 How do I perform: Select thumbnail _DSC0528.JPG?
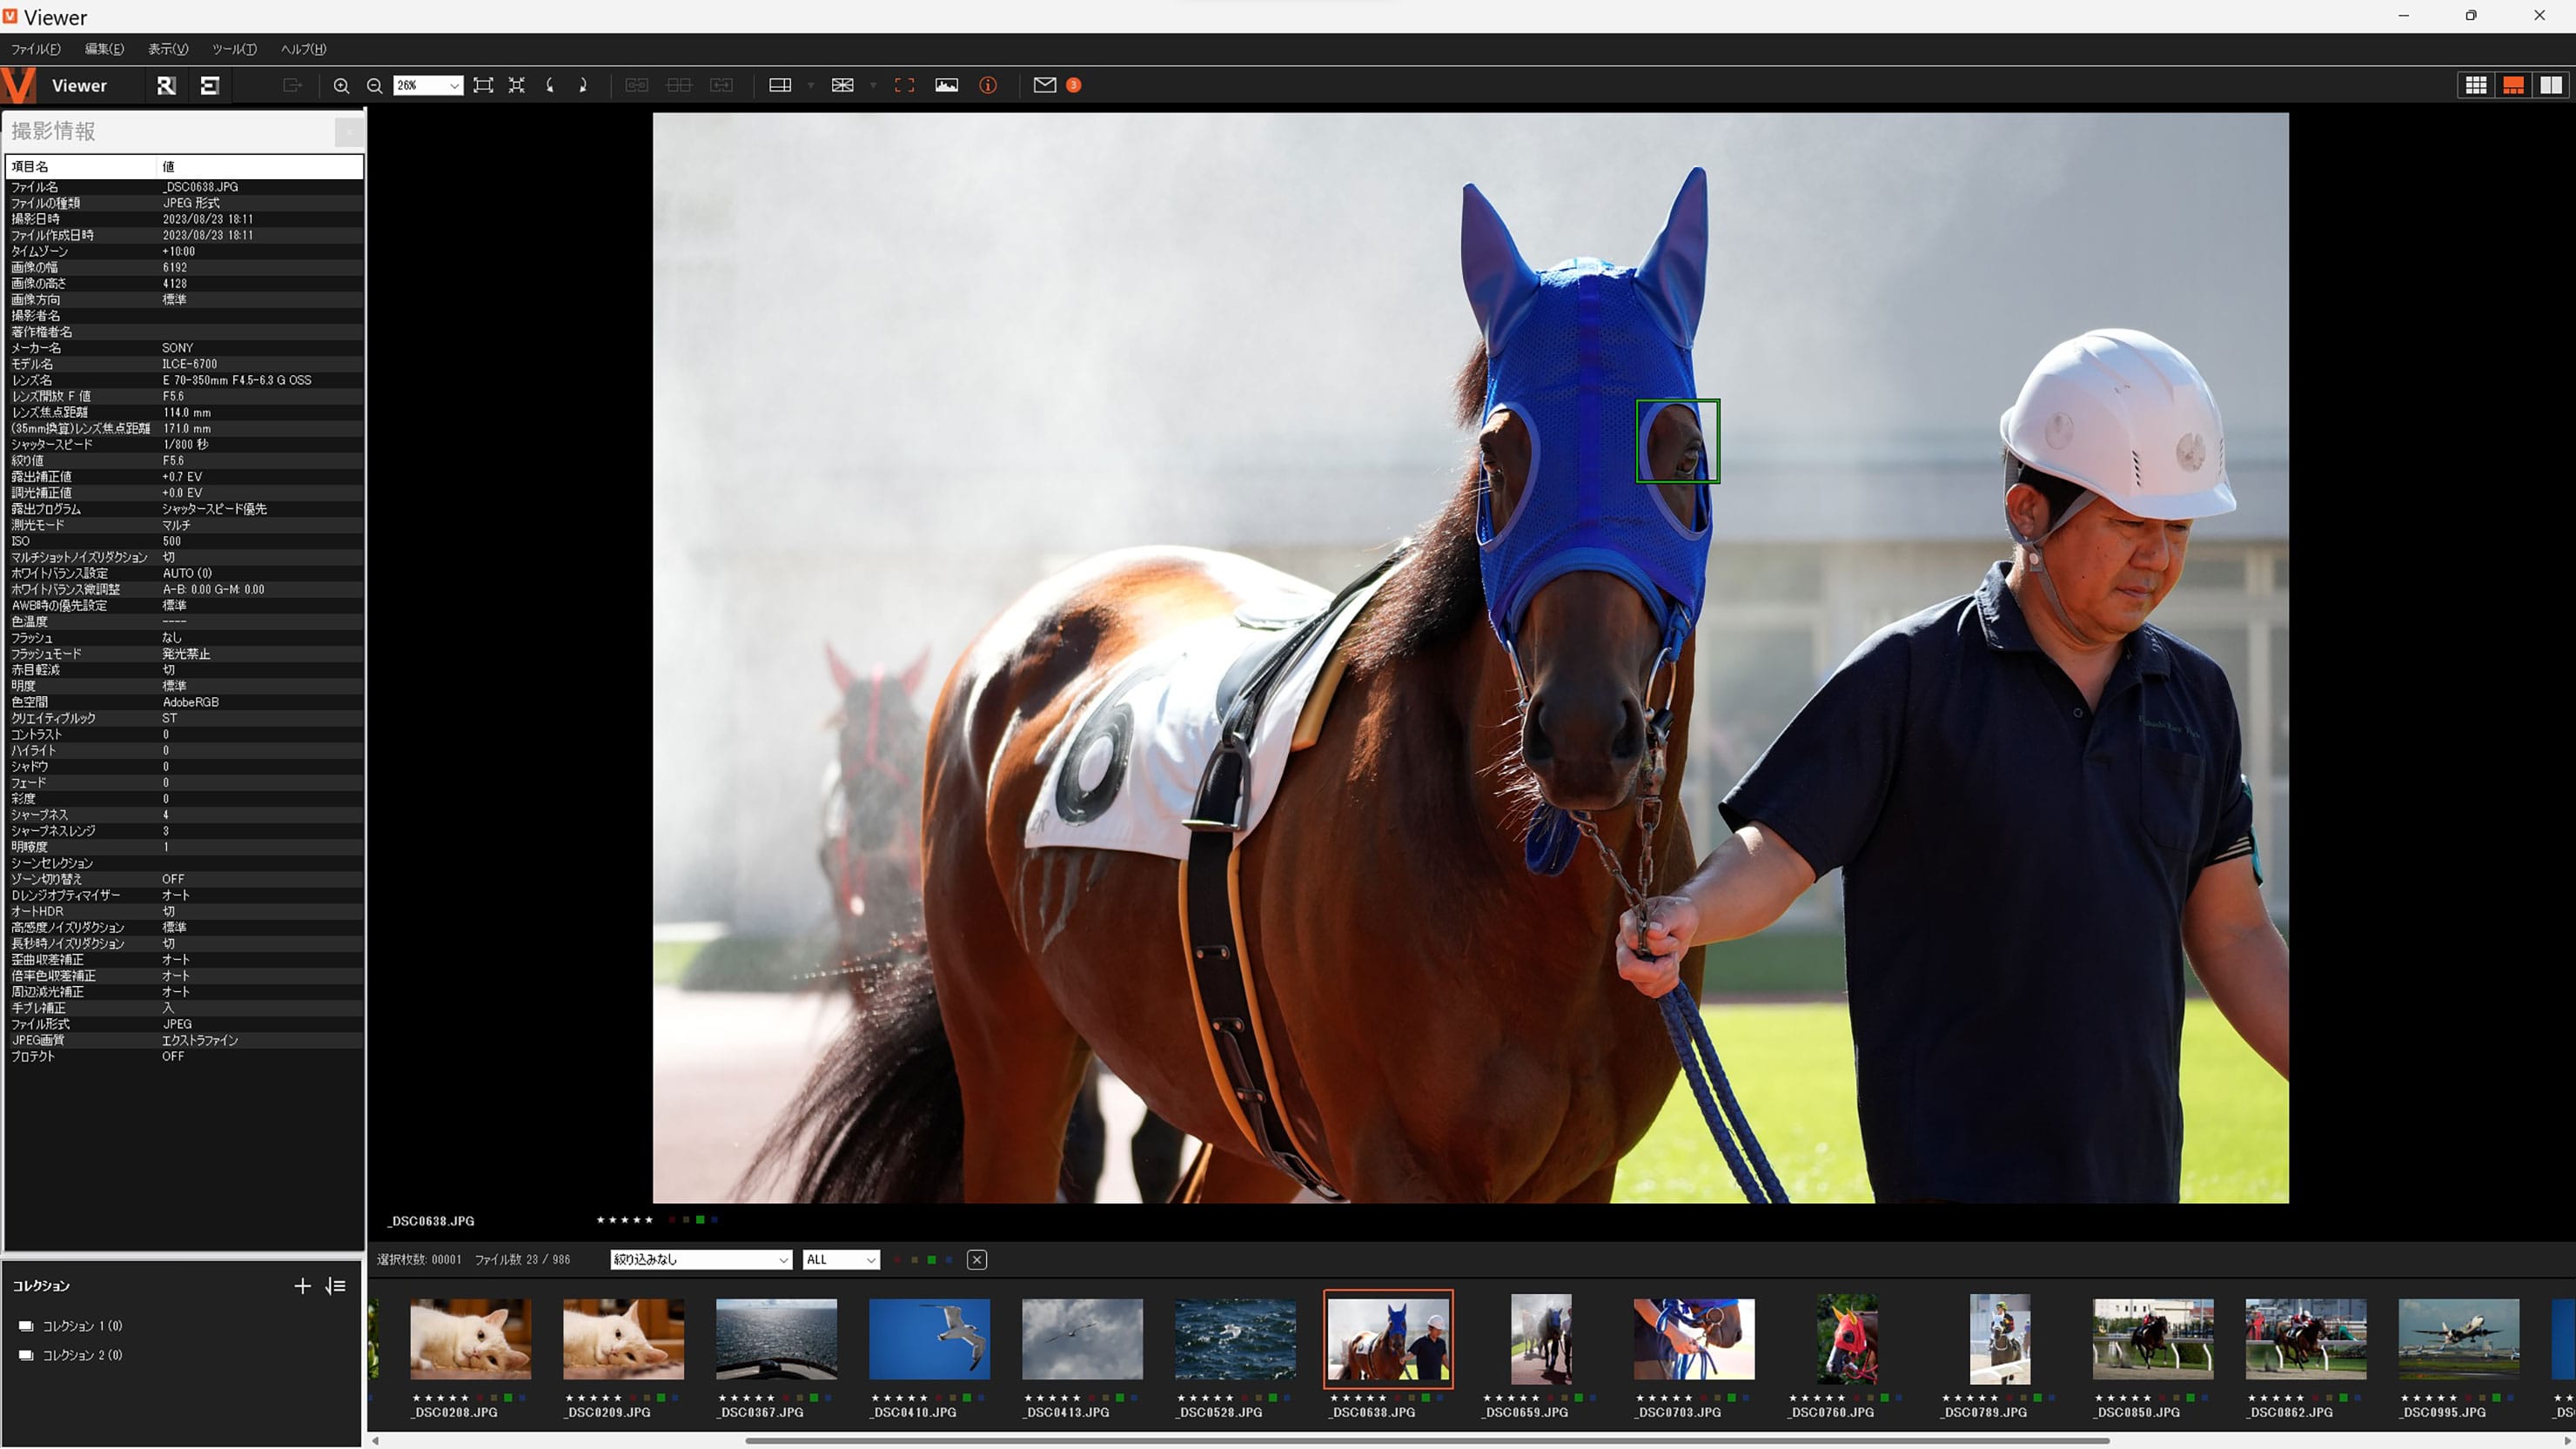point(1235,1338)
